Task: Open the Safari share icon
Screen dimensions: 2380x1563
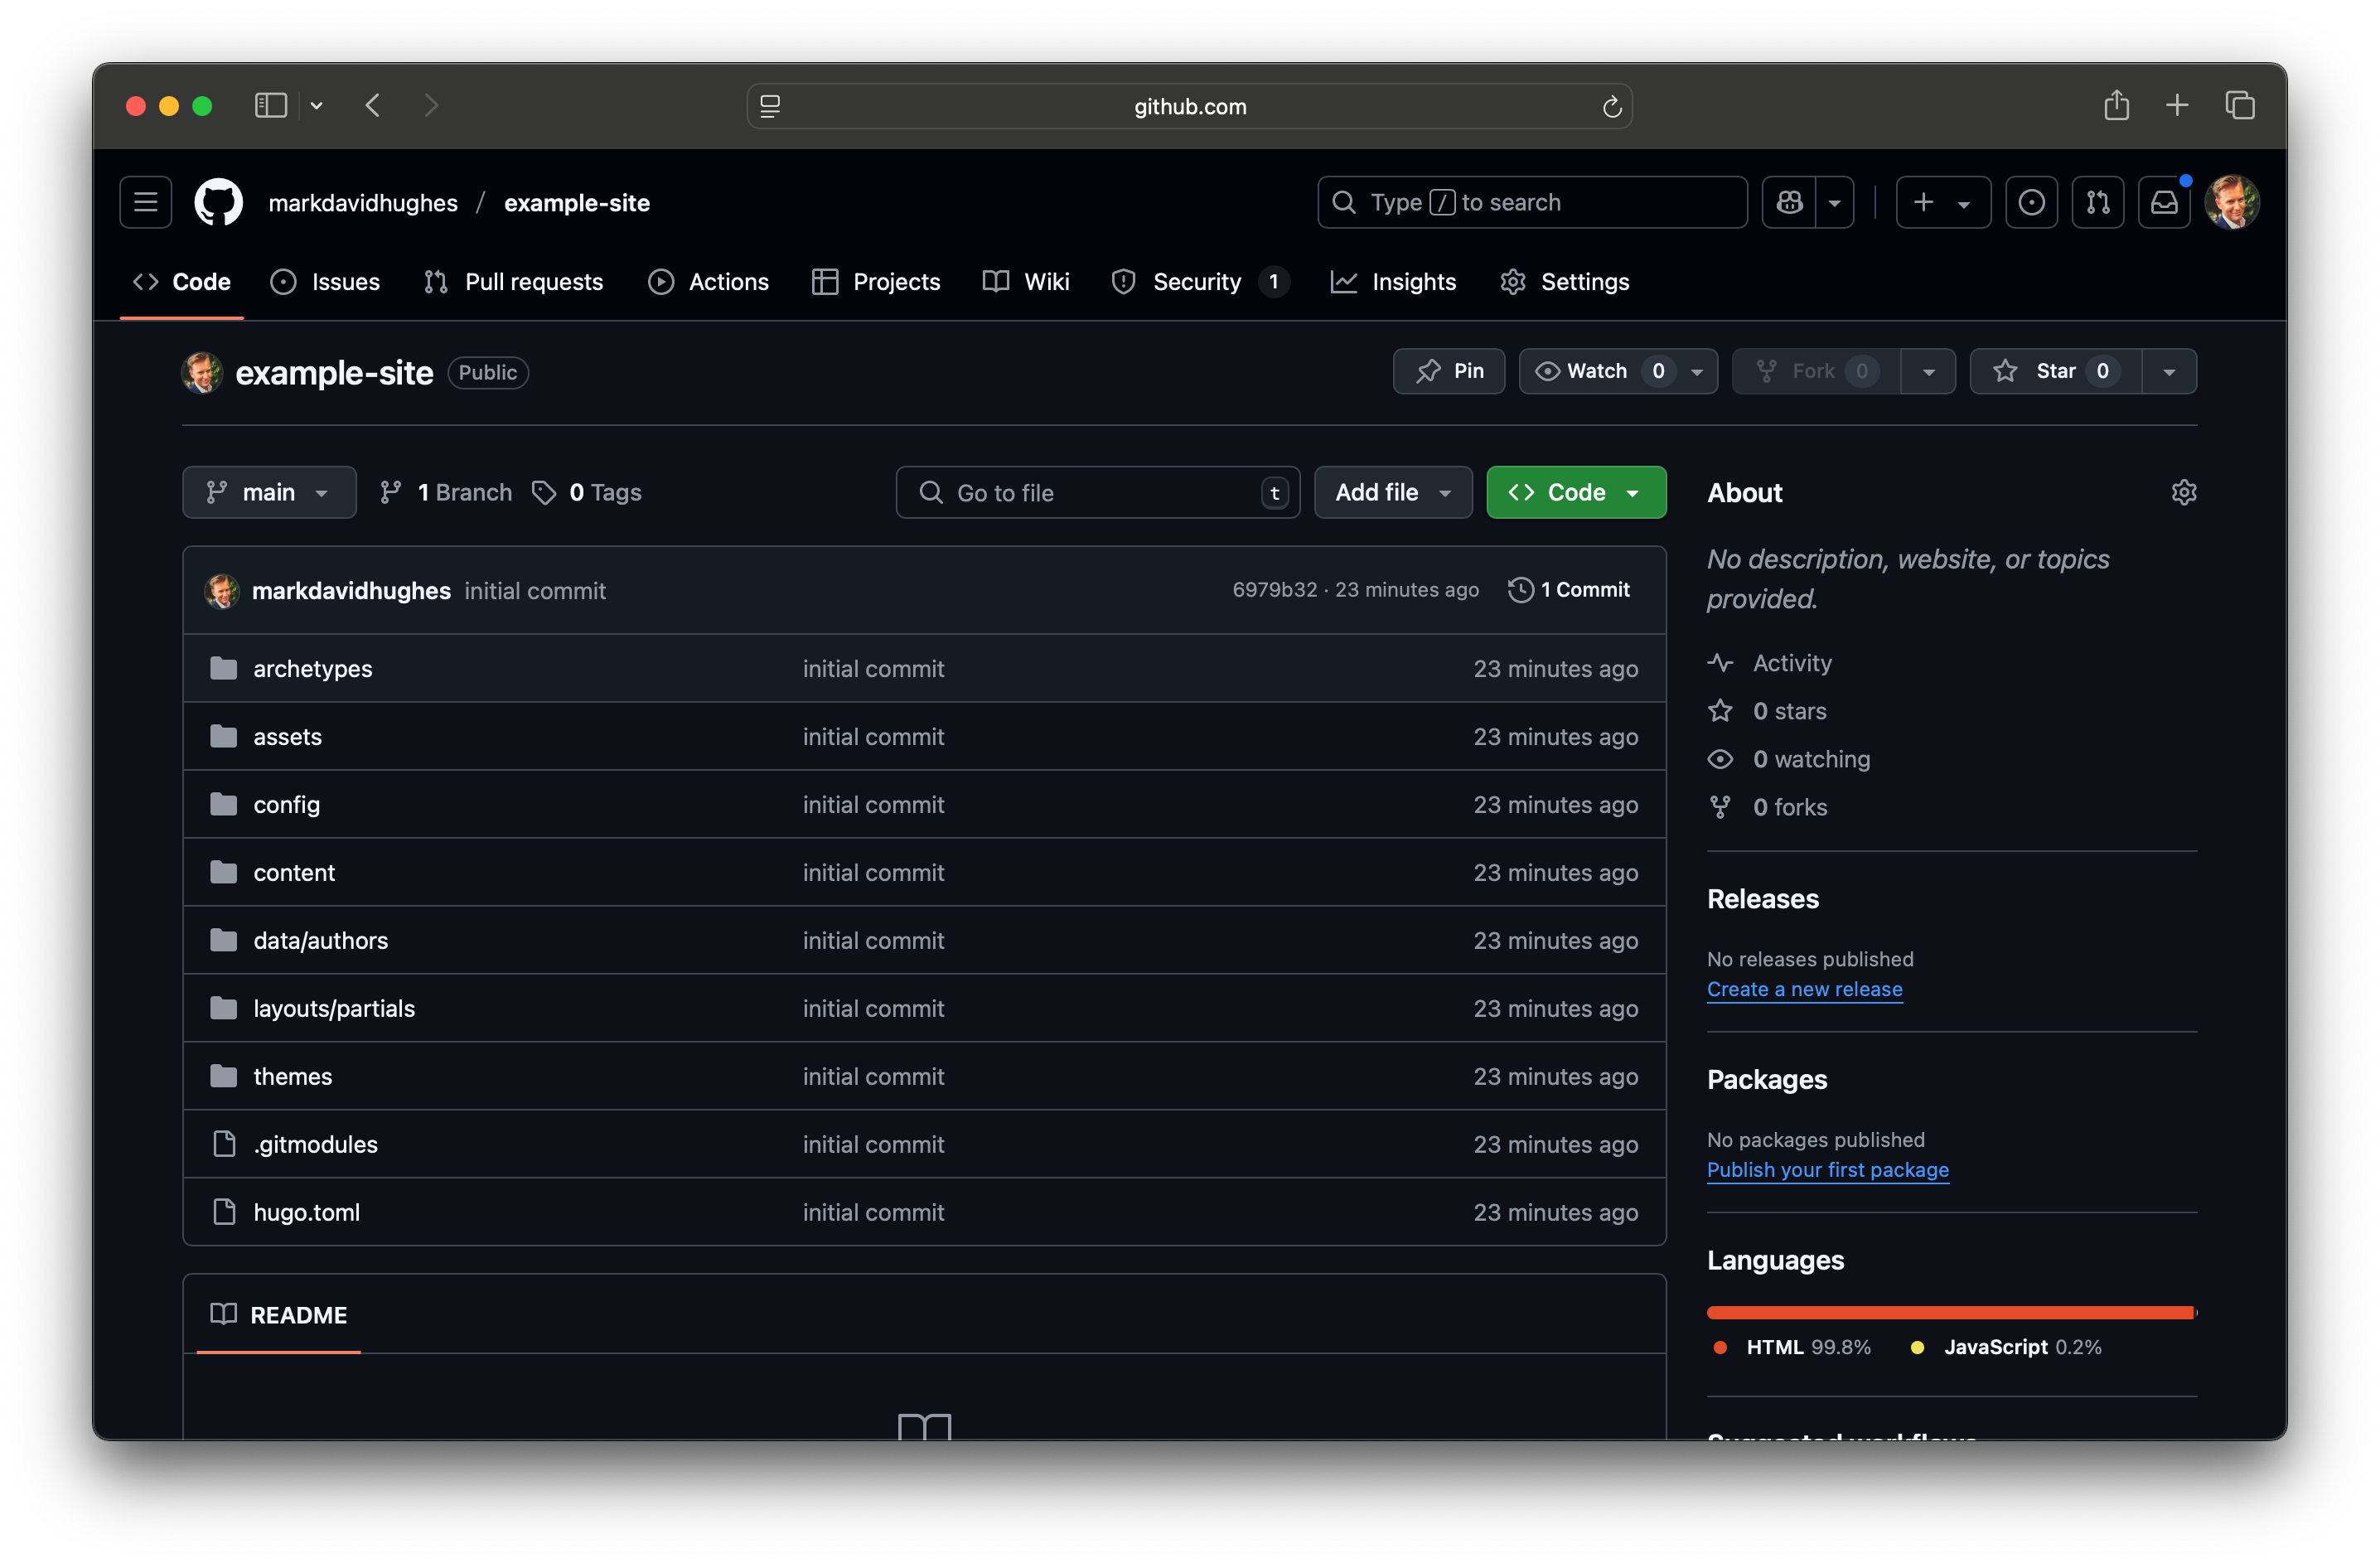Action: pyautogui.click(x=2116, y=105)
